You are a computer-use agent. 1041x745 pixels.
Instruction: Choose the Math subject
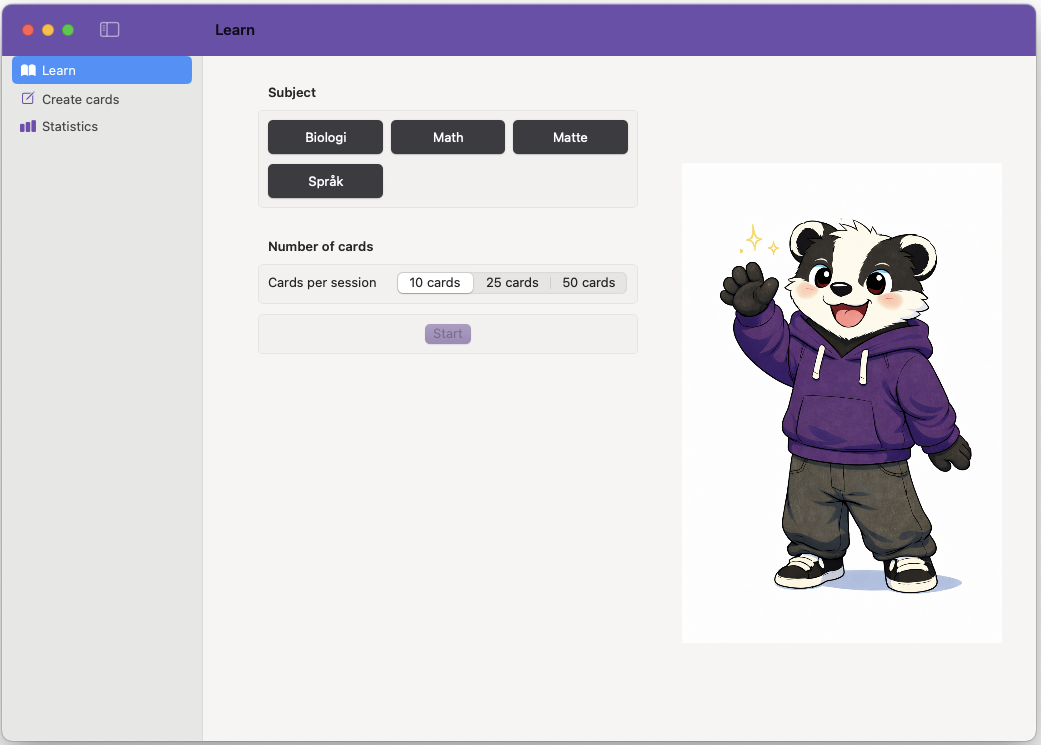click(447, 137)
